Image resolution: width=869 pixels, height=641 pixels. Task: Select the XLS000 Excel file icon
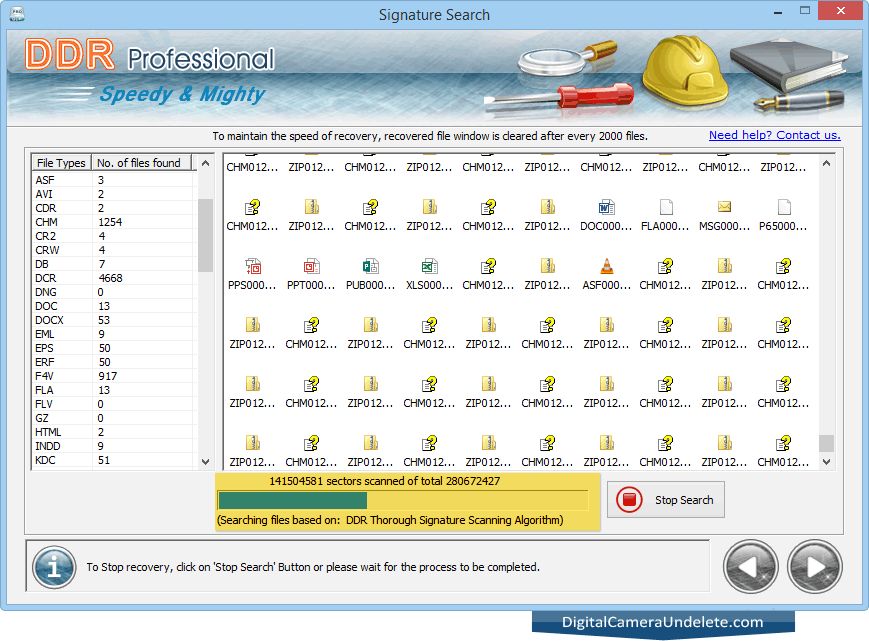(x=429, y=267)
